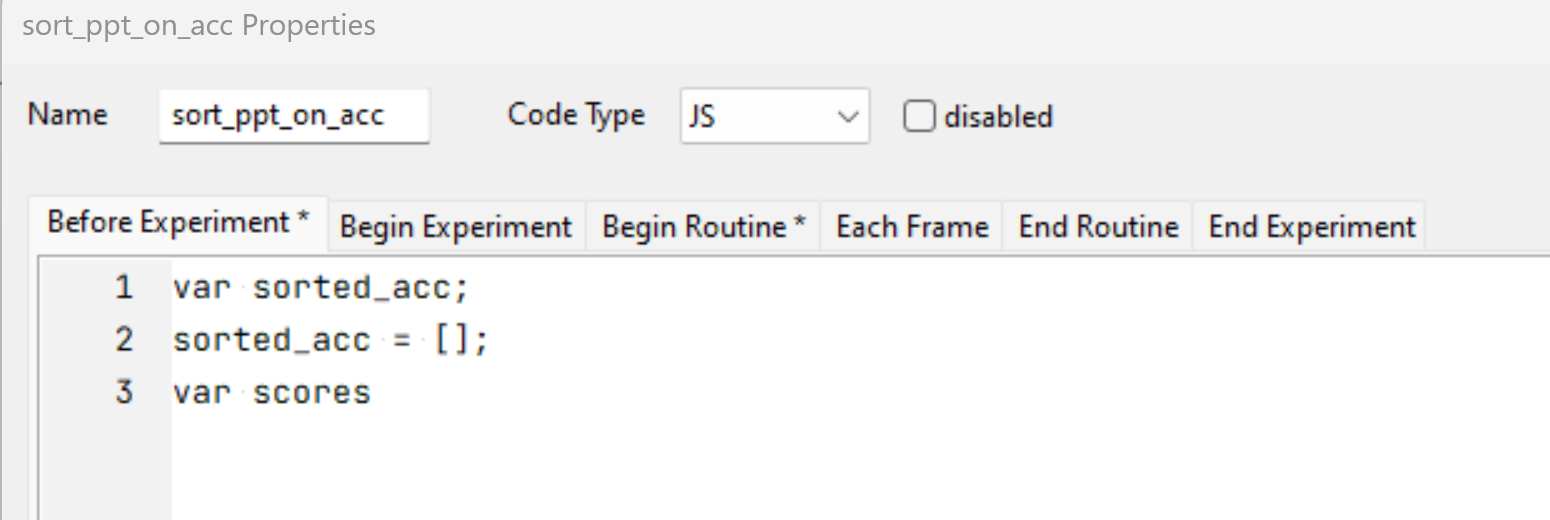Screen dimensions: 1550x520
Task: Click line number 3 in the gutter
Action: click(x=124, y=392)
